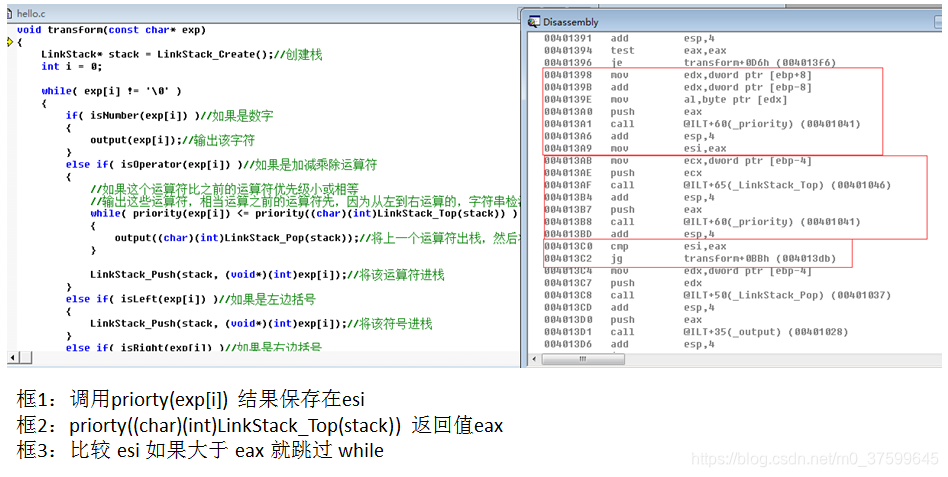The width and height of the screenshot is (948, 477).
Task: Click disassembly address 00401391
Action: pyautogui.click(x=568, y=38)
